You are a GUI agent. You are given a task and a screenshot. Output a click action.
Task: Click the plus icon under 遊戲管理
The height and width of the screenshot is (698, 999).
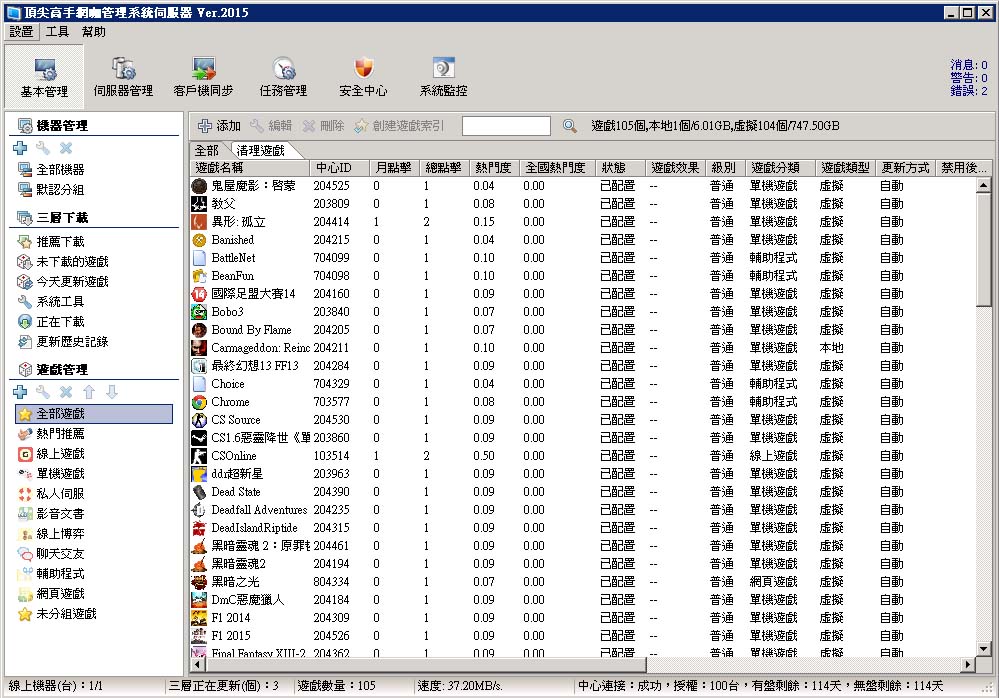pos(20,392)
